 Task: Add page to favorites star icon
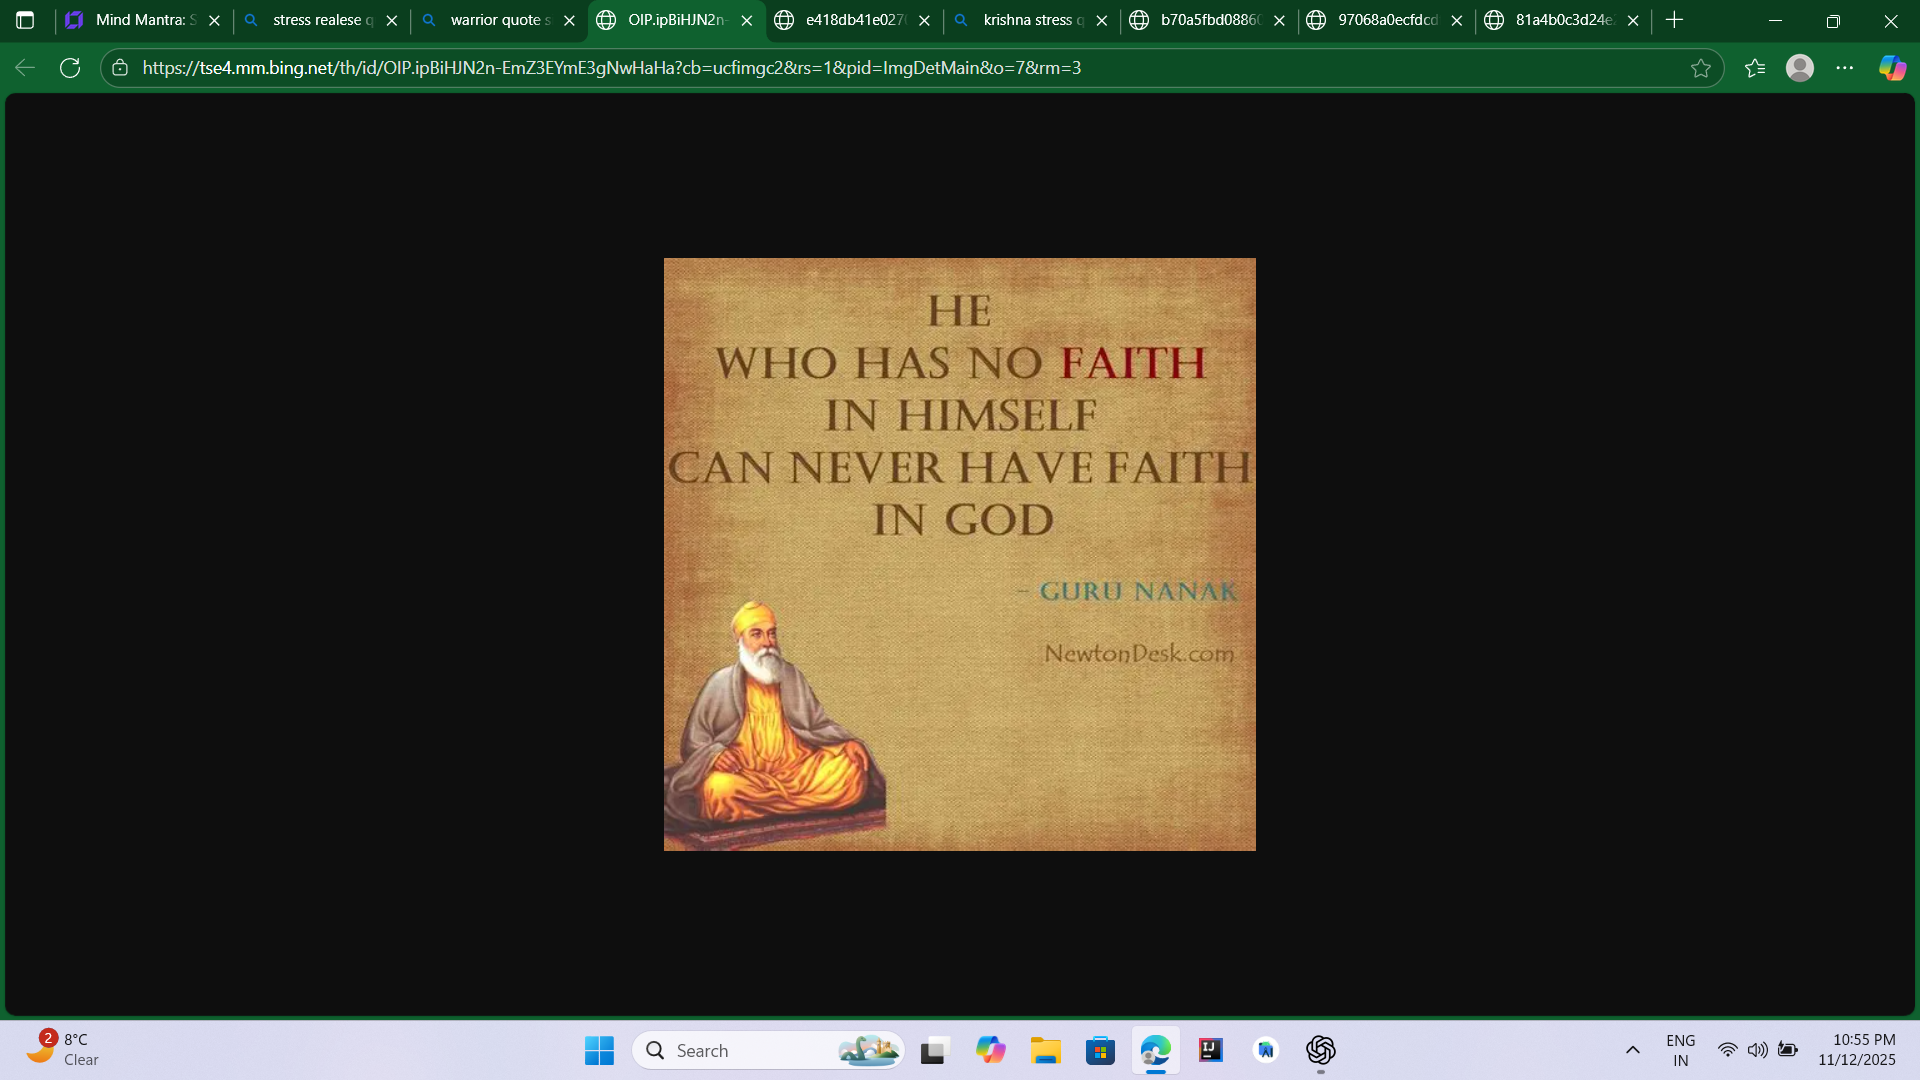click(x=1700, y=68)
